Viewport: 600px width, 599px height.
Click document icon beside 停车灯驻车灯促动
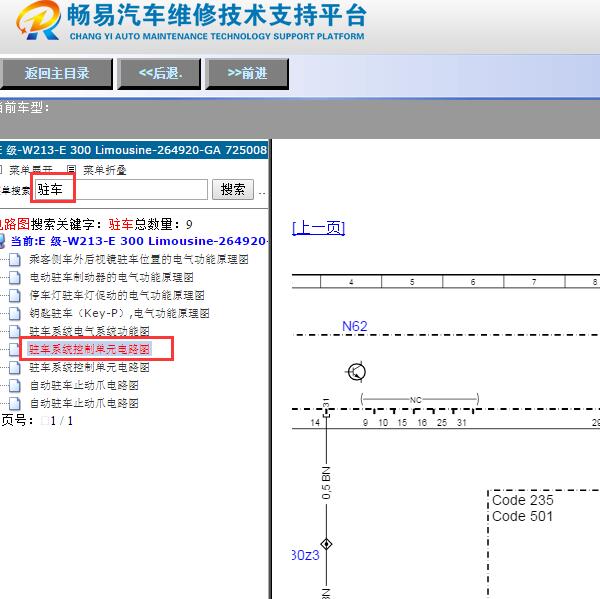click(x=14, y=296)
